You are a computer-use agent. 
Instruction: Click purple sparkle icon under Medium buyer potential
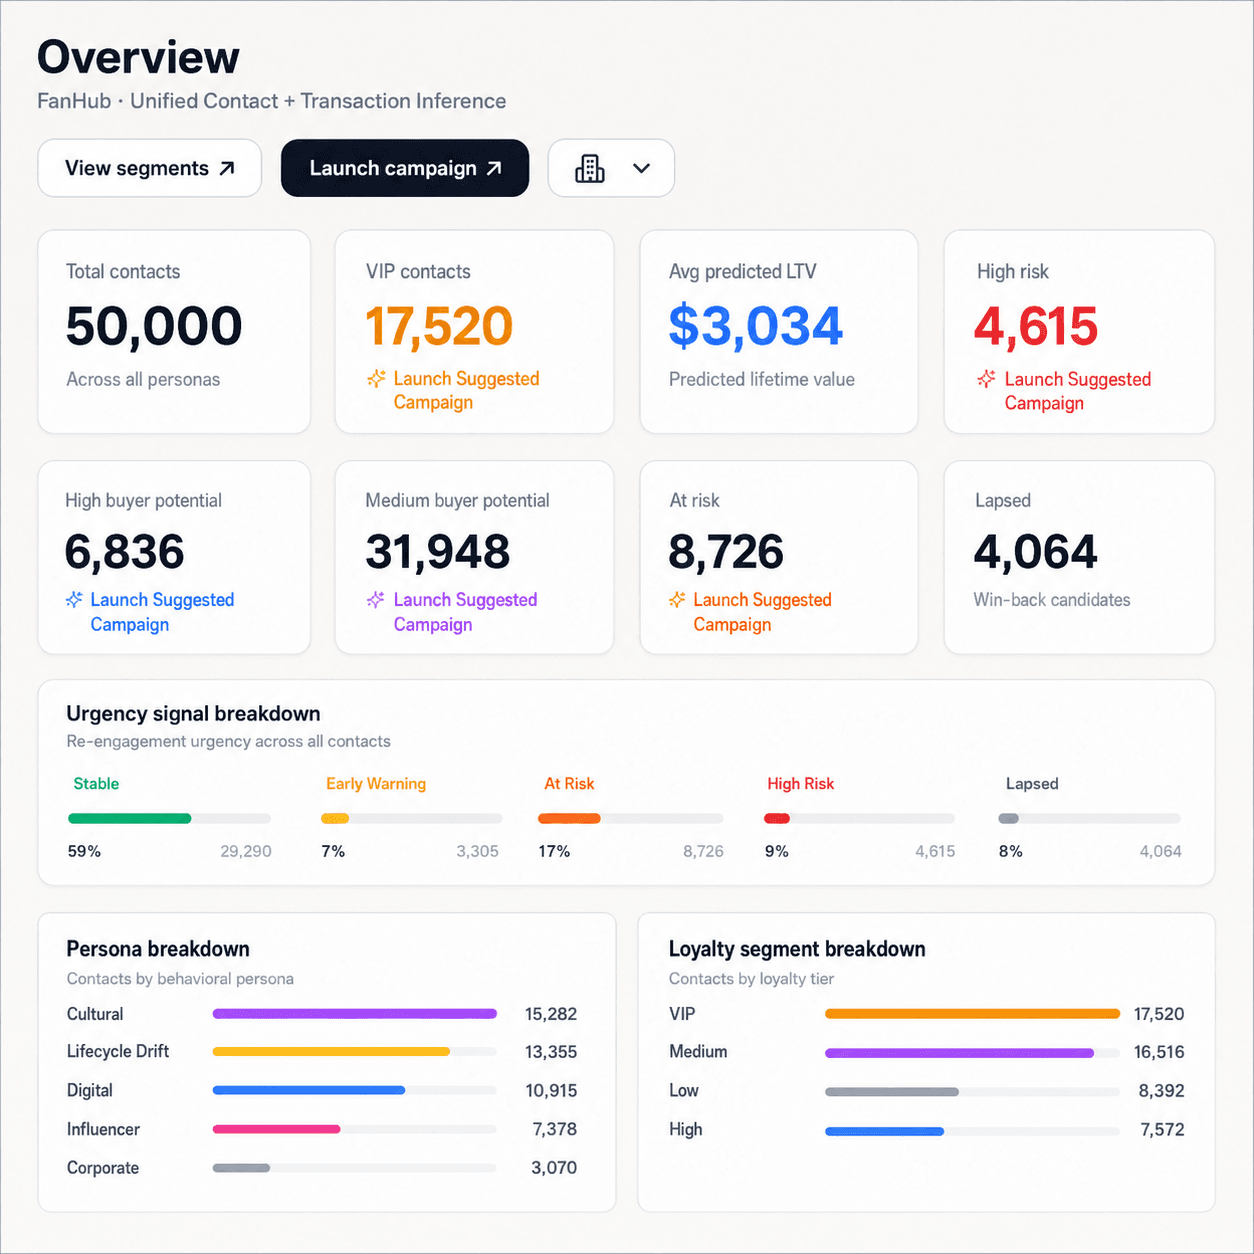[375, 600]
